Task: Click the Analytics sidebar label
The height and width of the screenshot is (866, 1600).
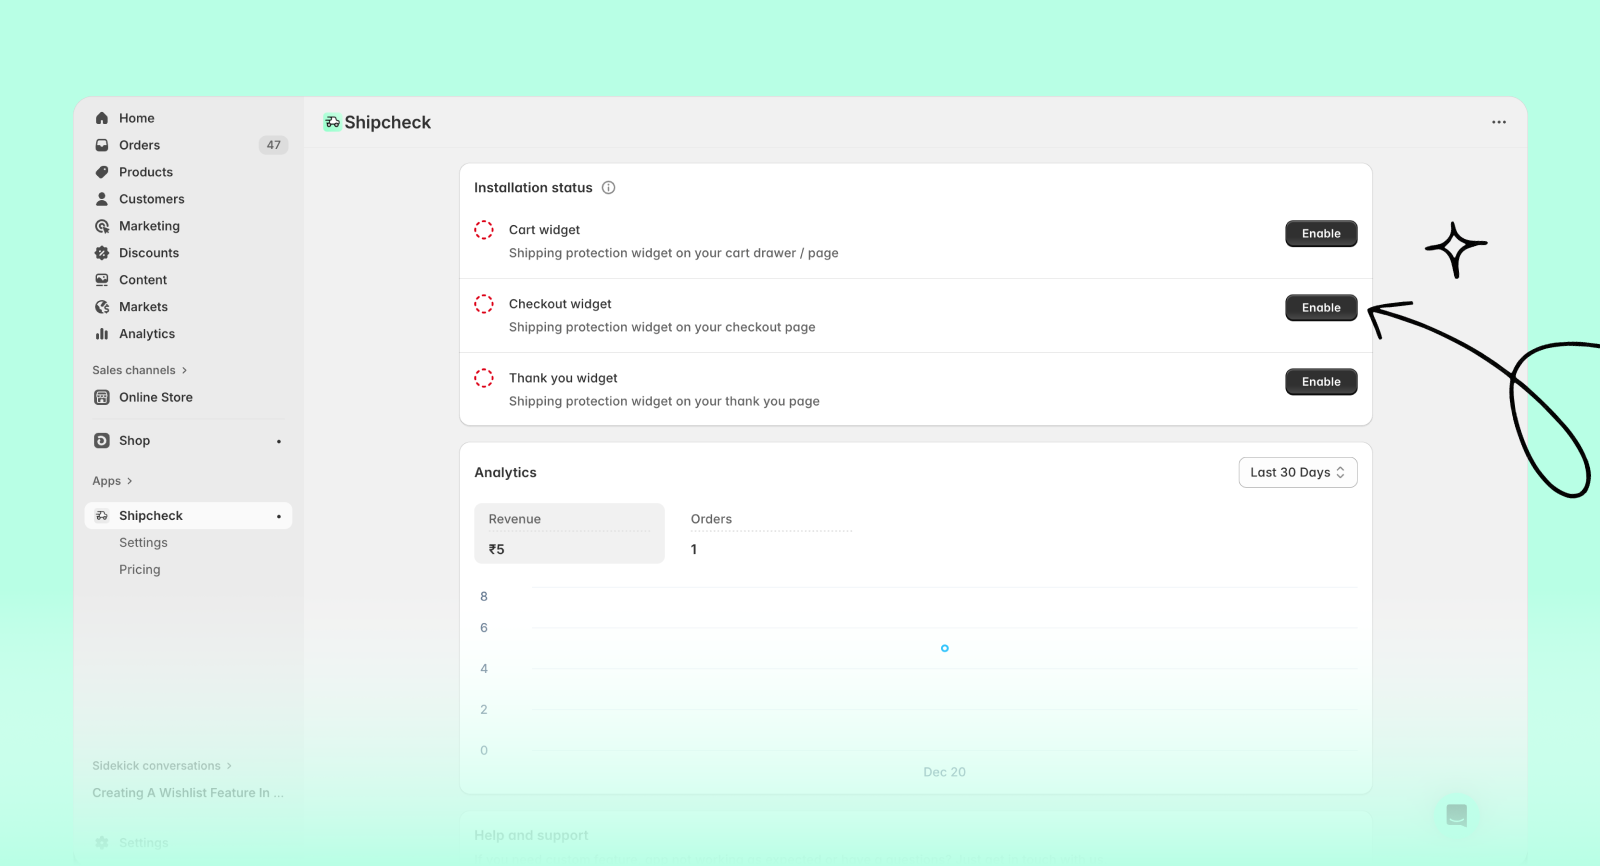Action: 147,334
